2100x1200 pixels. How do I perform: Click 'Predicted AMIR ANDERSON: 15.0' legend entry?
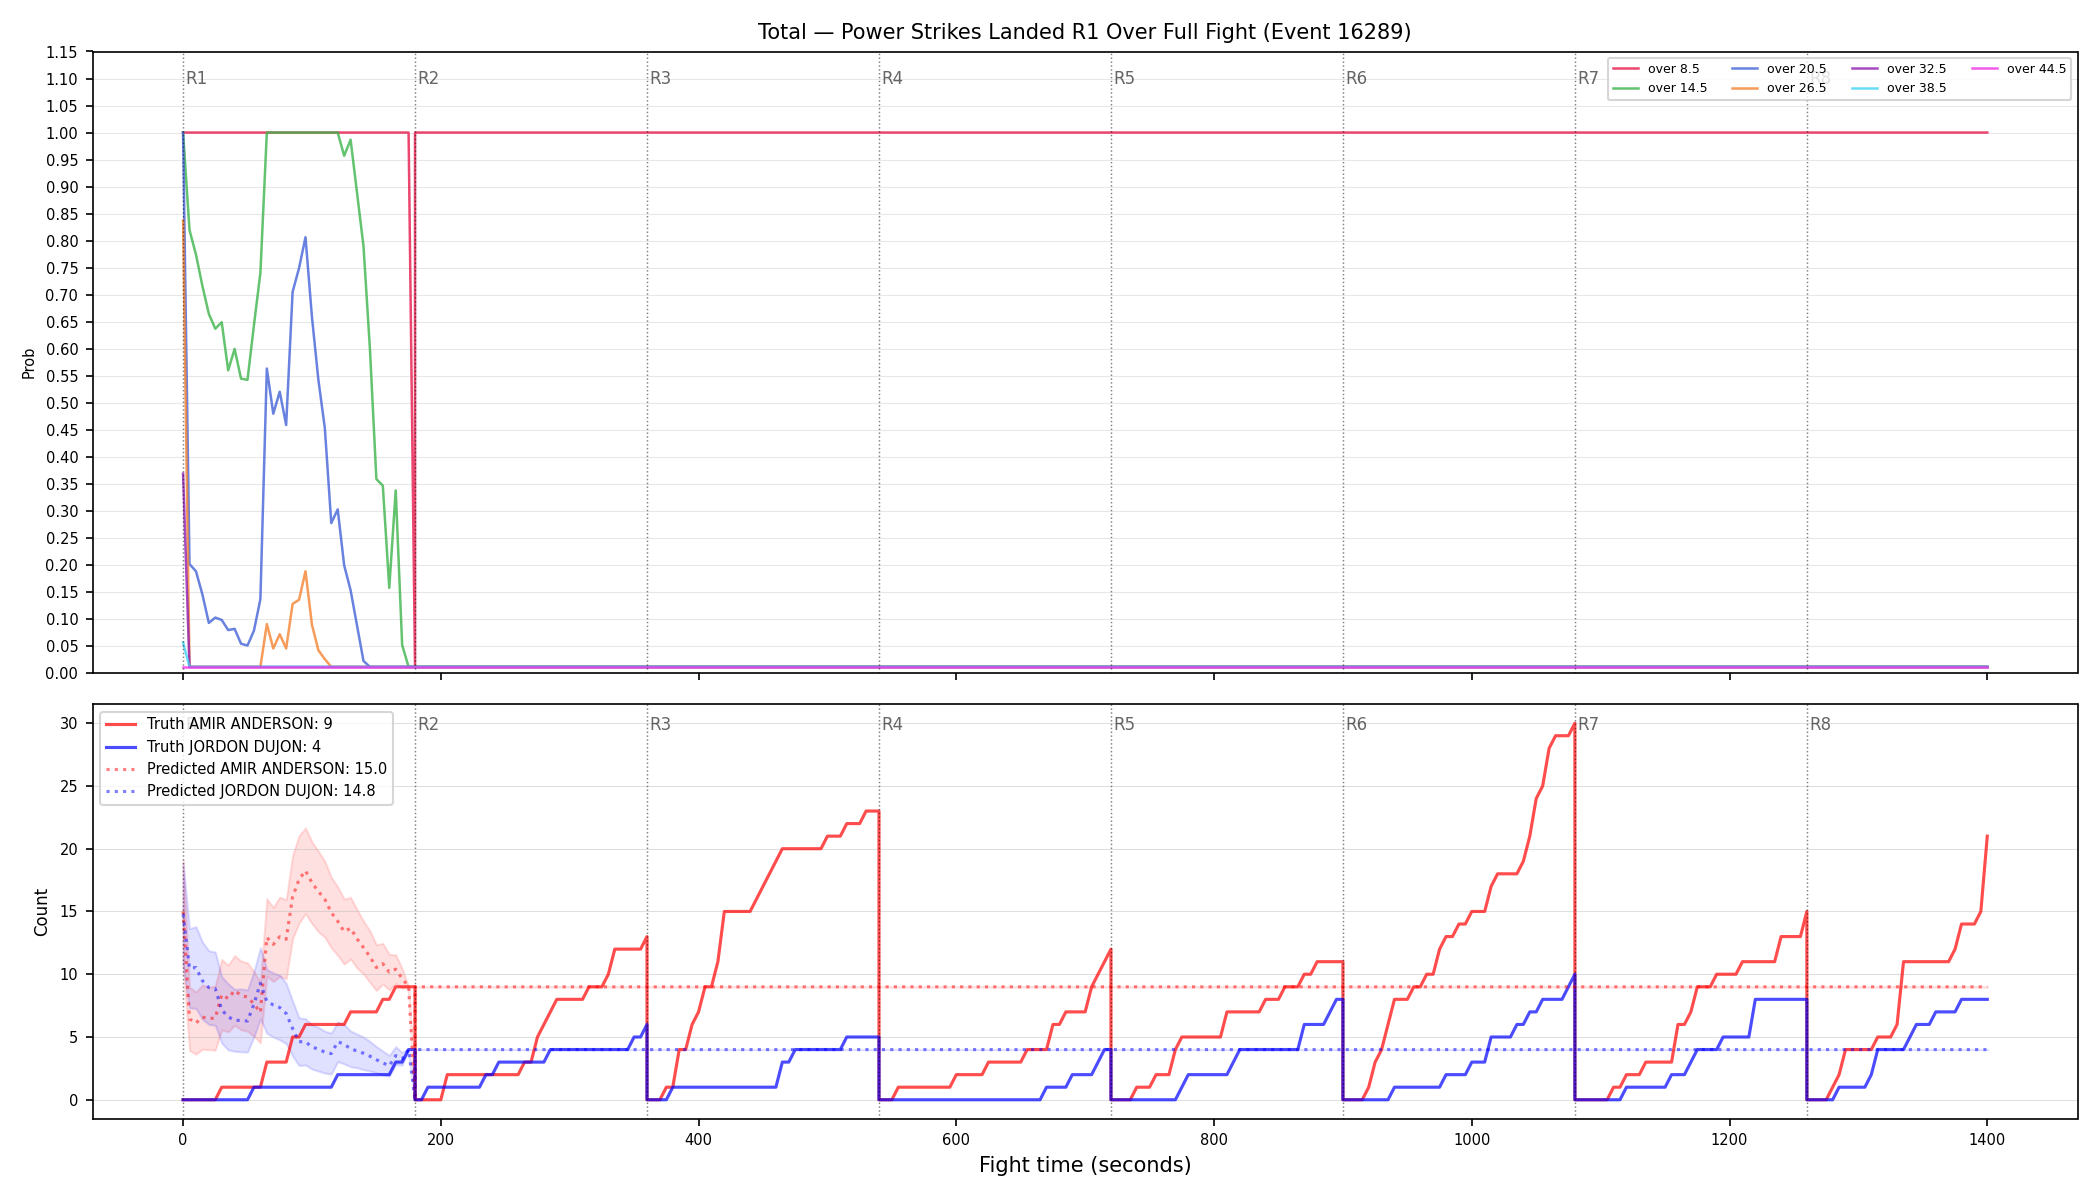click(246, 769)
